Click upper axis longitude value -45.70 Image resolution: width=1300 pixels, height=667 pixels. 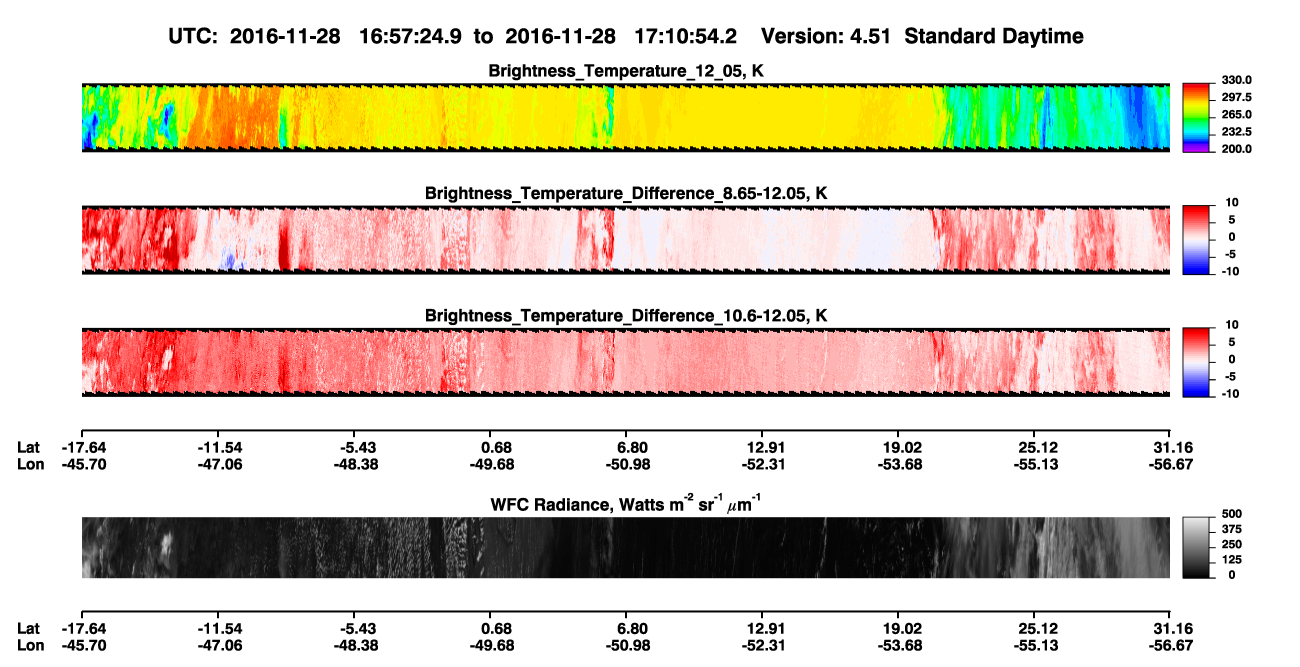tap(82, 463)
